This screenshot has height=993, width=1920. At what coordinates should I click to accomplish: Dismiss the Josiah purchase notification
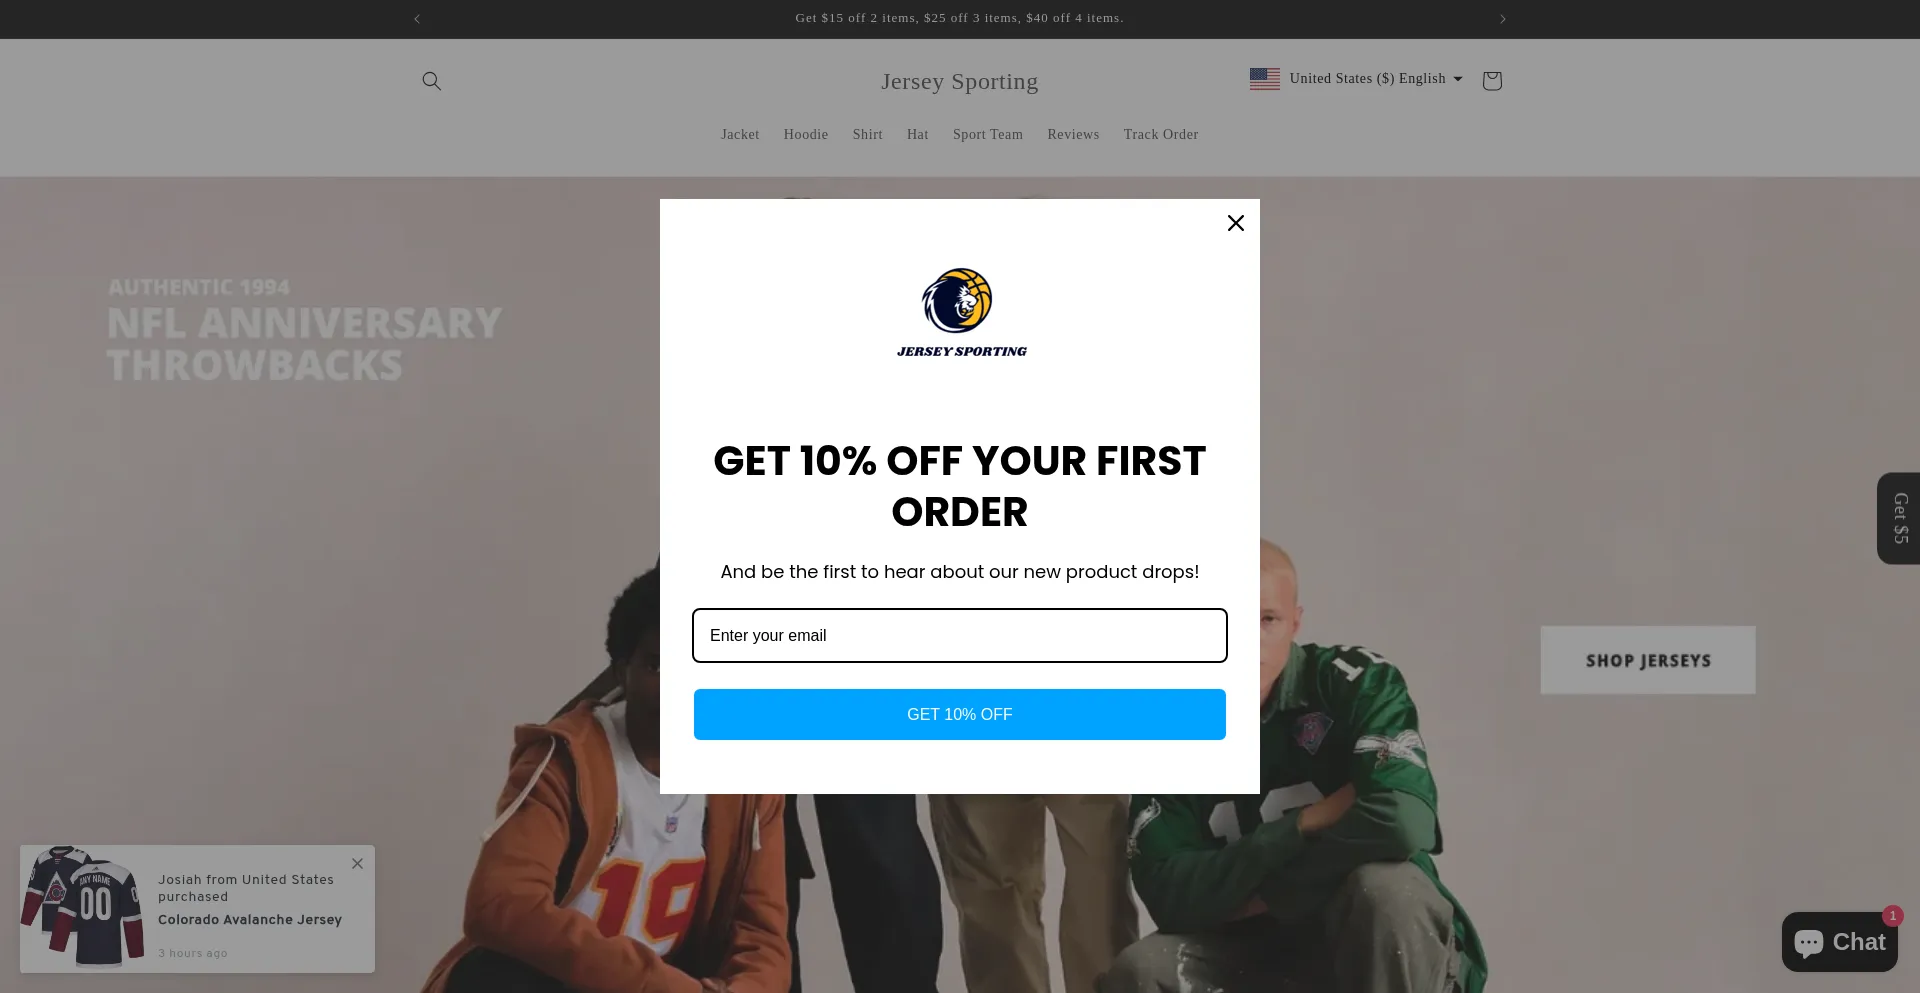(357, 863)
